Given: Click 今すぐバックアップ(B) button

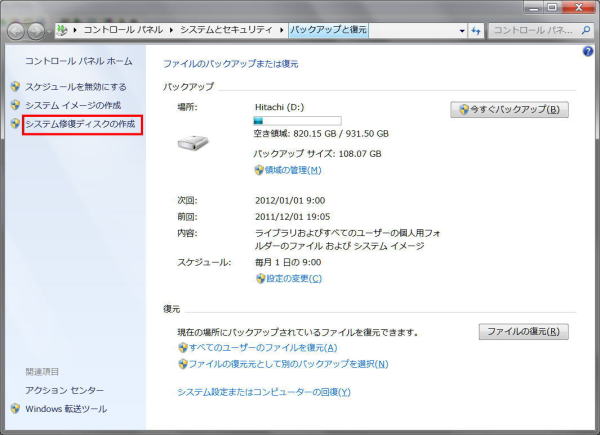Looking at the screenshot, I should tap(509, 110).
